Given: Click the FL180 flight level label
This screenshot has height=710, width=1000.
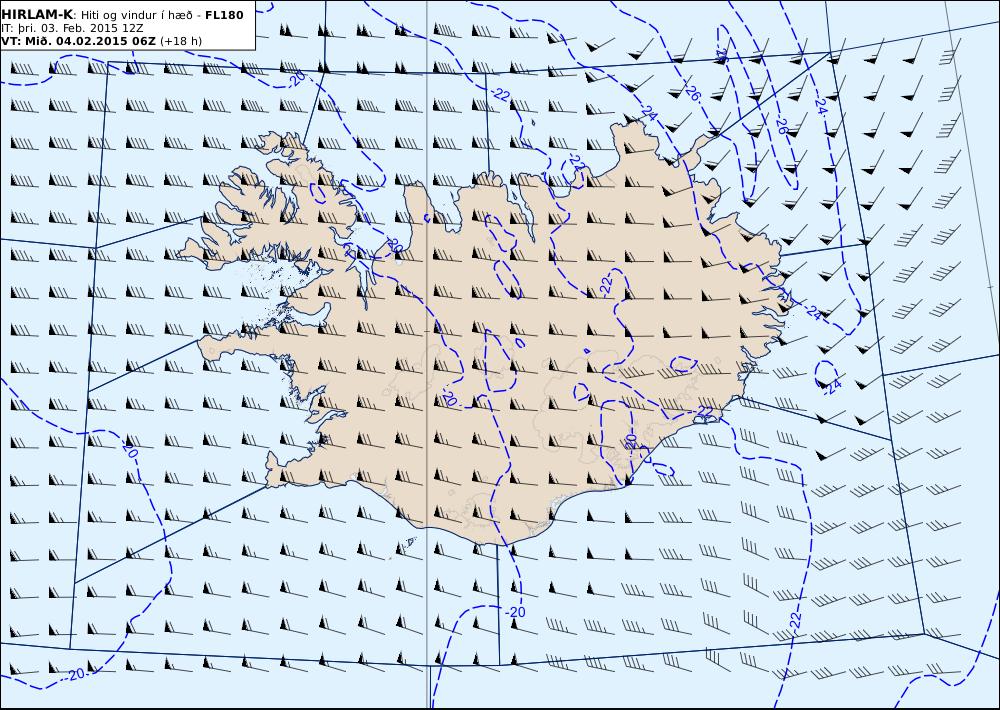Looking at the screenshot, I should click(224, 15).
